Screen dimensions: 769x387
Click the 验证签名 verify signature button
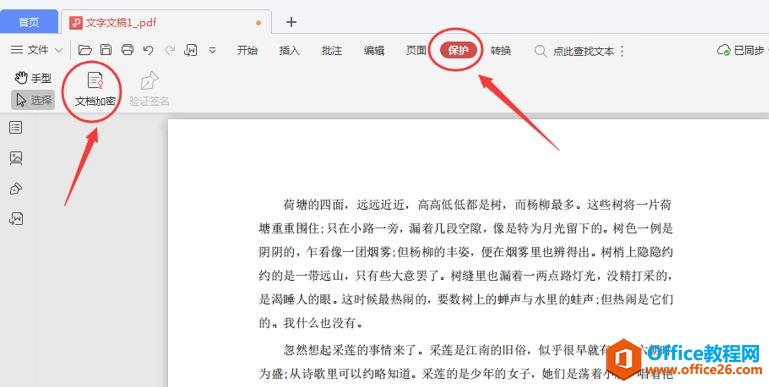(149, 89)
